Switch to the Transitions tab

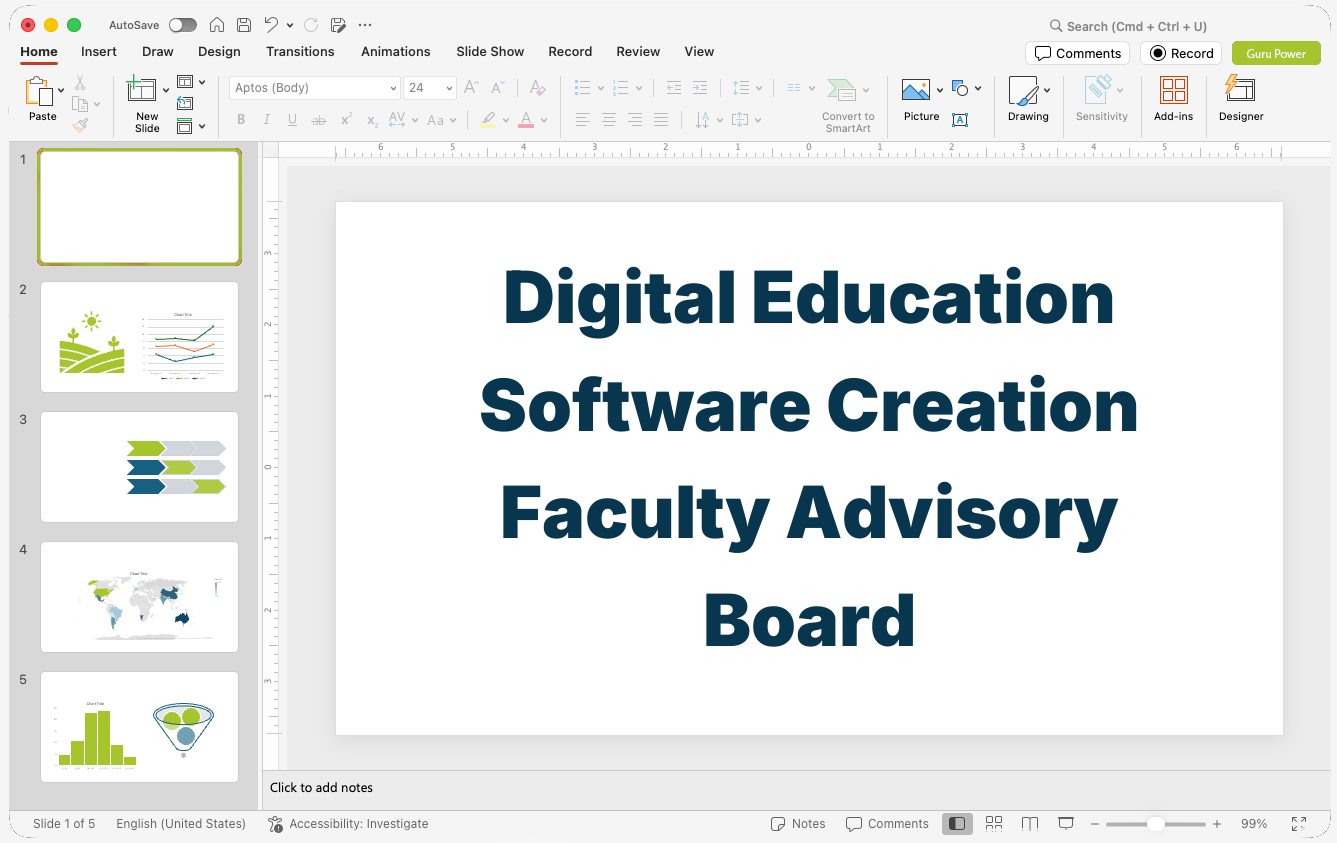click(300, 52)
